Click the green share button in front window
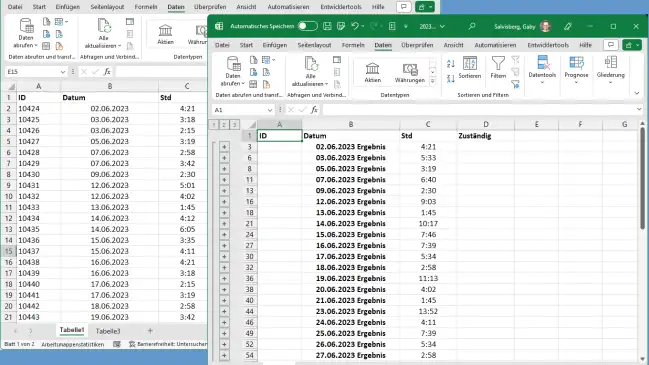The width and height of the screenshot is (649, 365). point(632,45)
